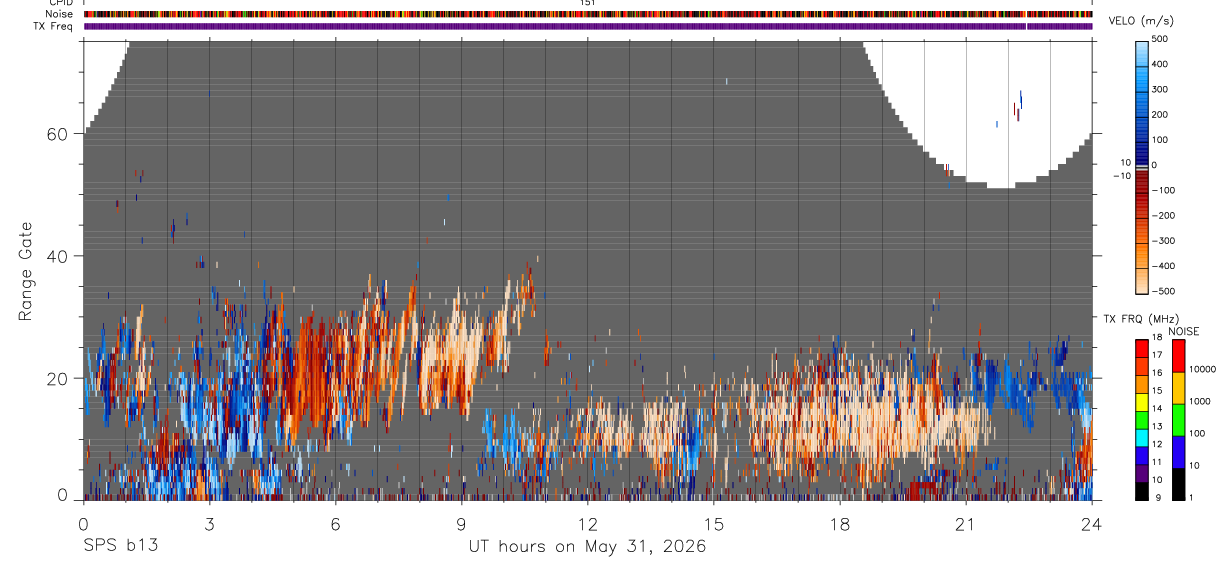
Task: Click the noise color scale bar
Action: [x=1178, y=420]
